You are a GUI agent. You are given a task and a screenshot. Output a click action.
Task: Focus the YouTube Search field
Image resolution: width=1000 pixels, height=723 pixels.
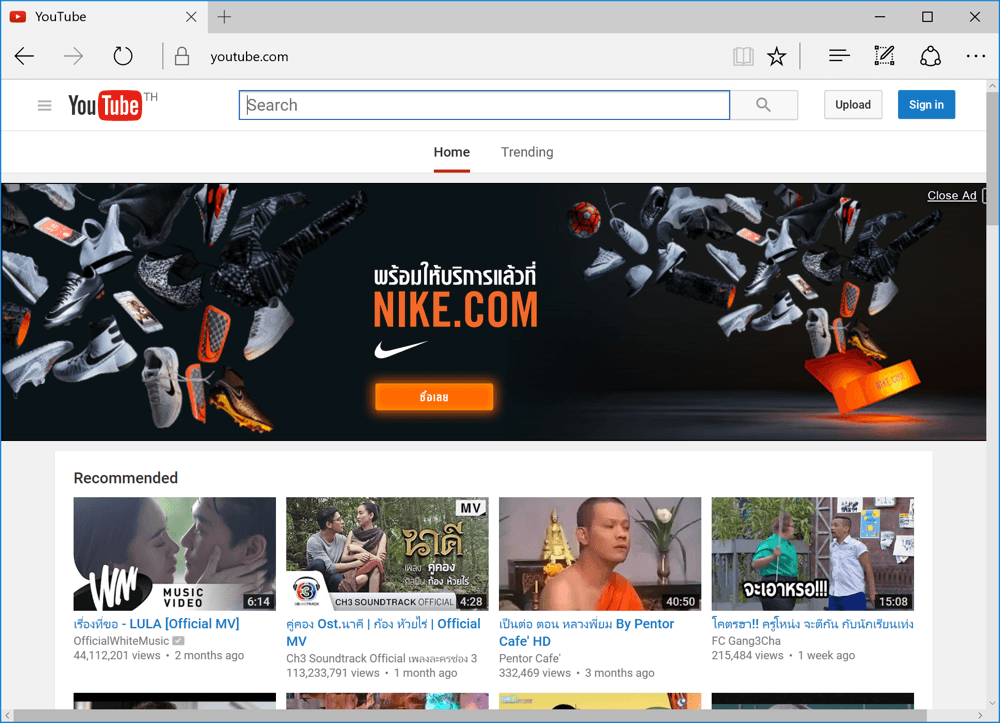pos(484,105)
